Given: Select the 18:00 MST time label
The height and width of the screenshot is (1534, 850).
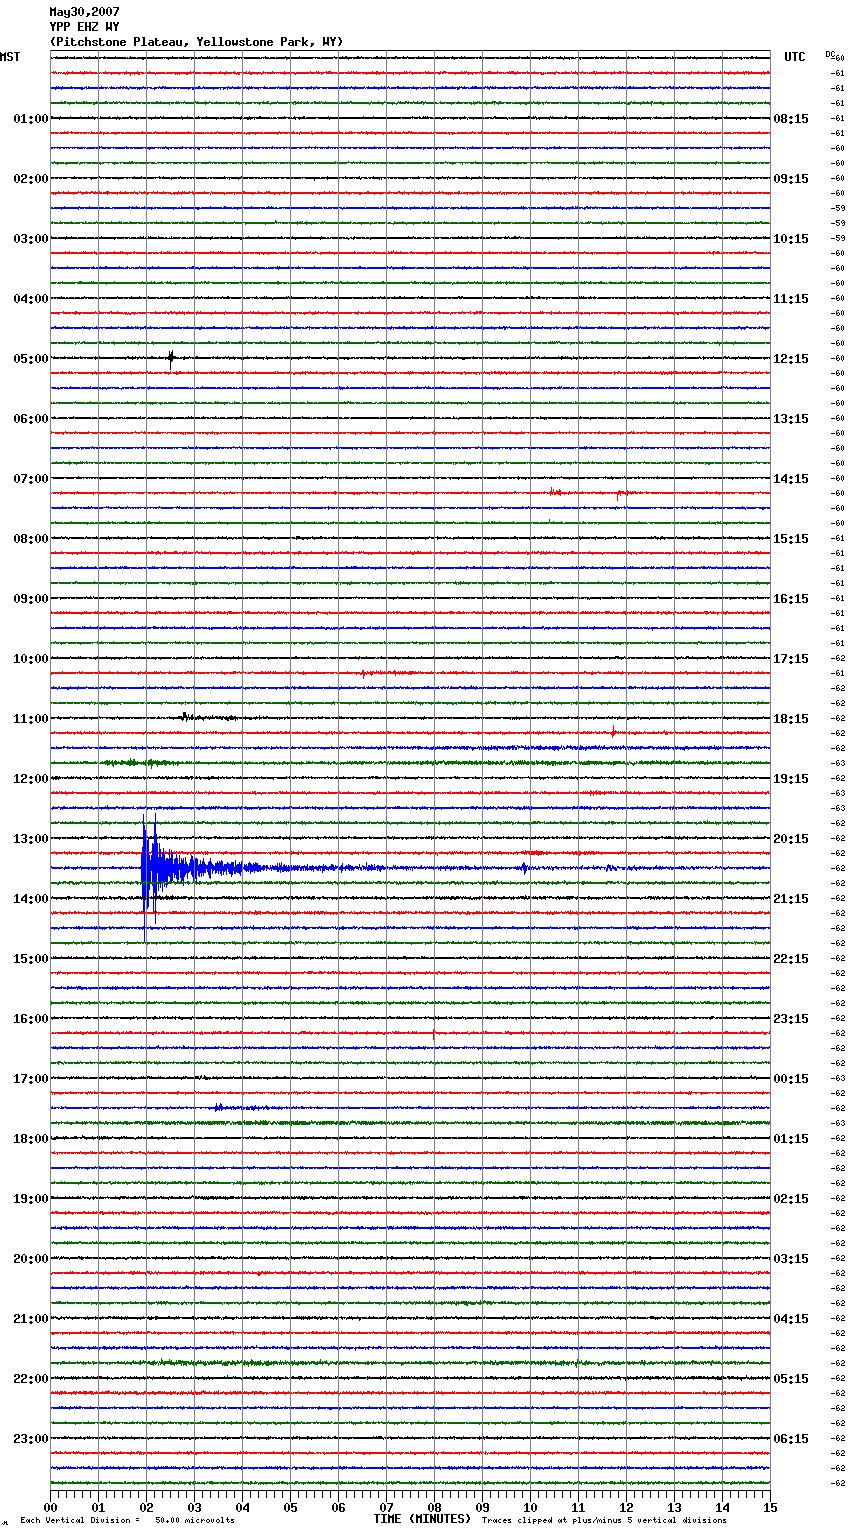Looking at the screenshot, I should click(x=30, y=1139).
